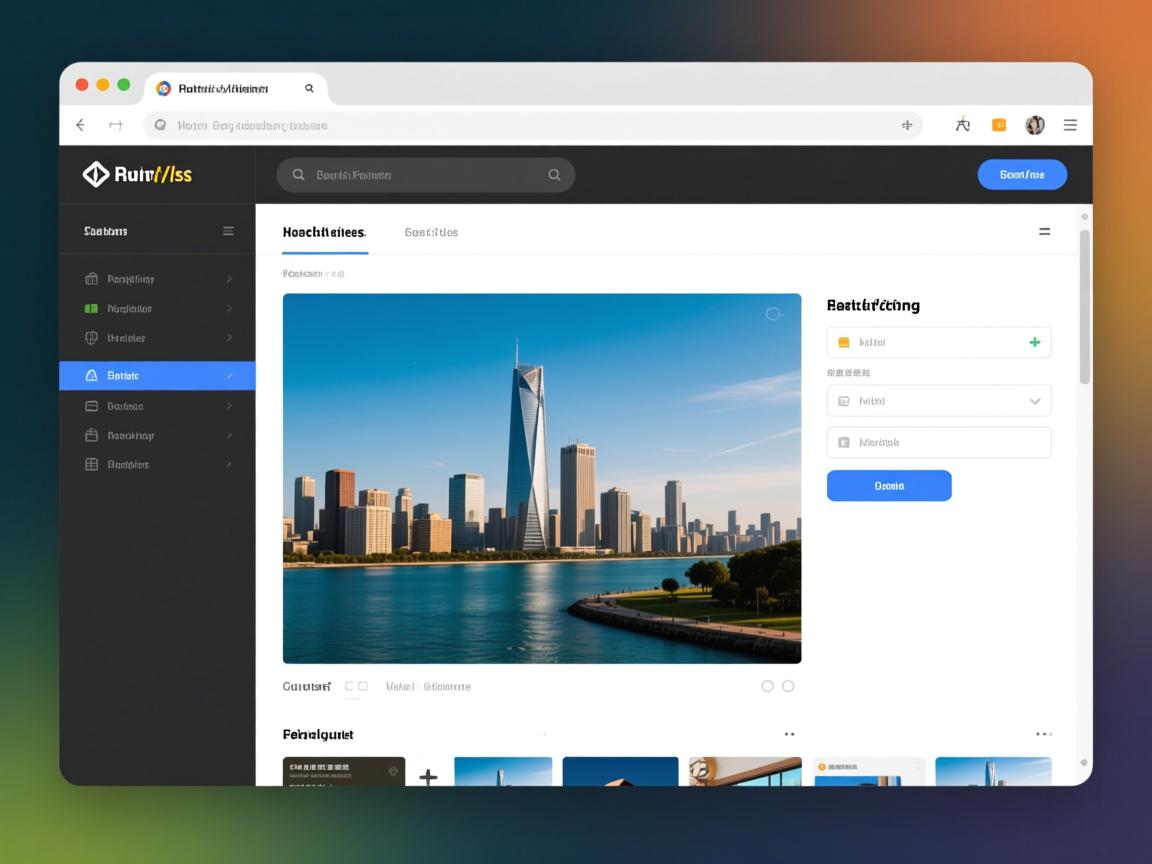Click the browser back arrow
This screenshot has height=864, width=1152.
click(x=81, y=125)
